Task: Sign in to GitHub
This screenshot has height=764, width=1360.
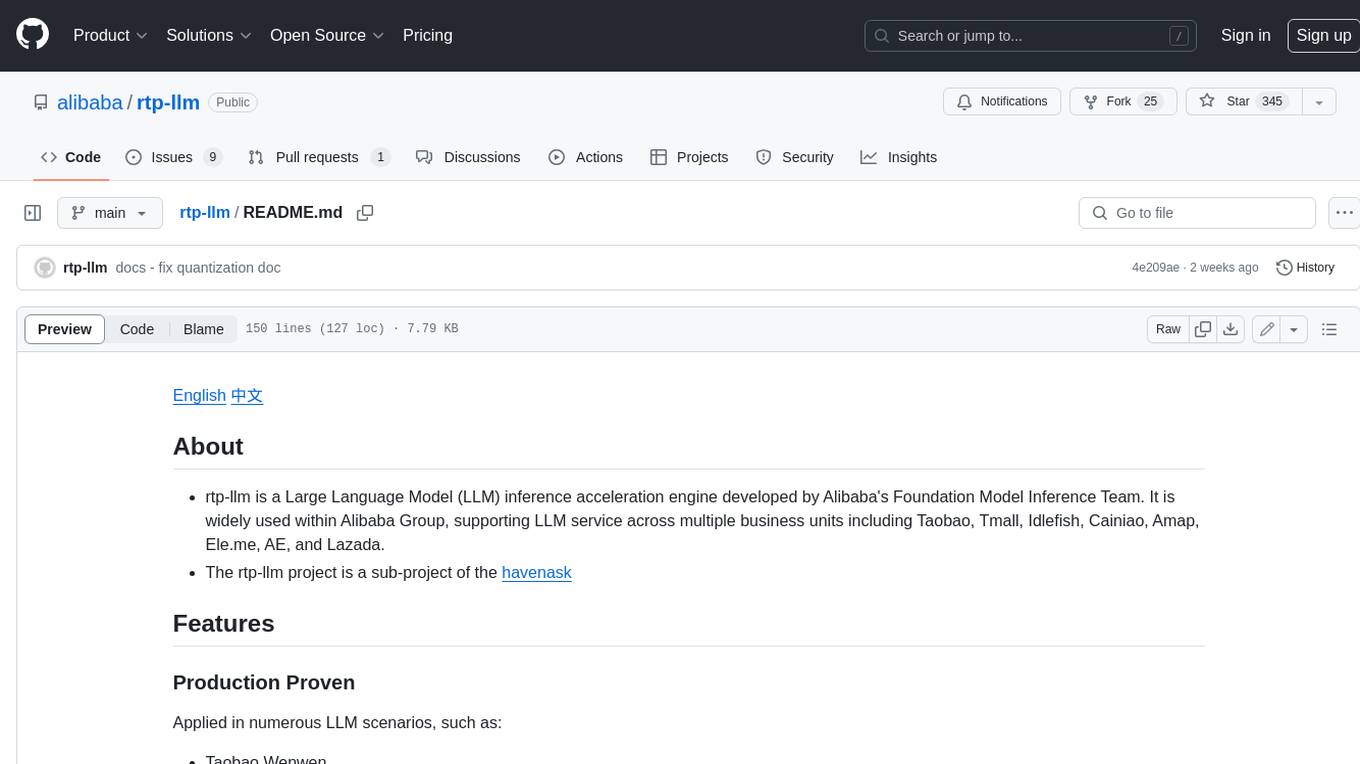Action: pos(1245,35)
